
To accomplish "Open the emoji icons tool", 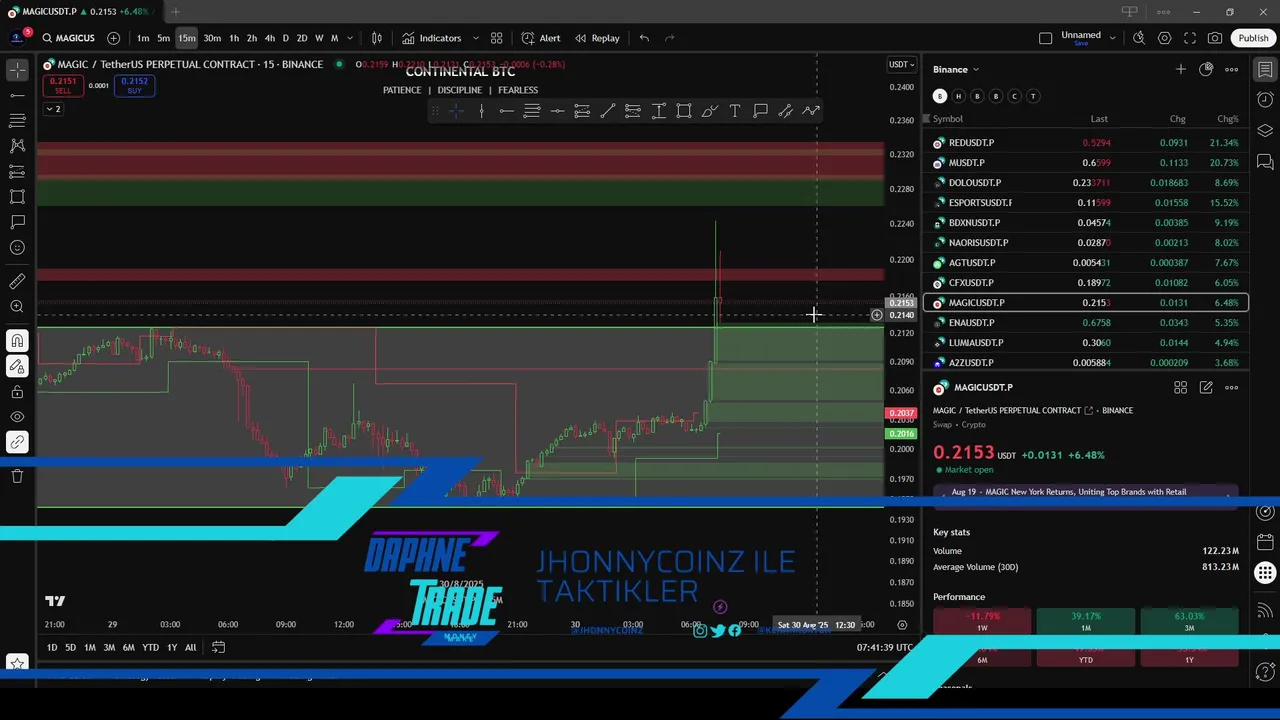I will click(17, 248).
